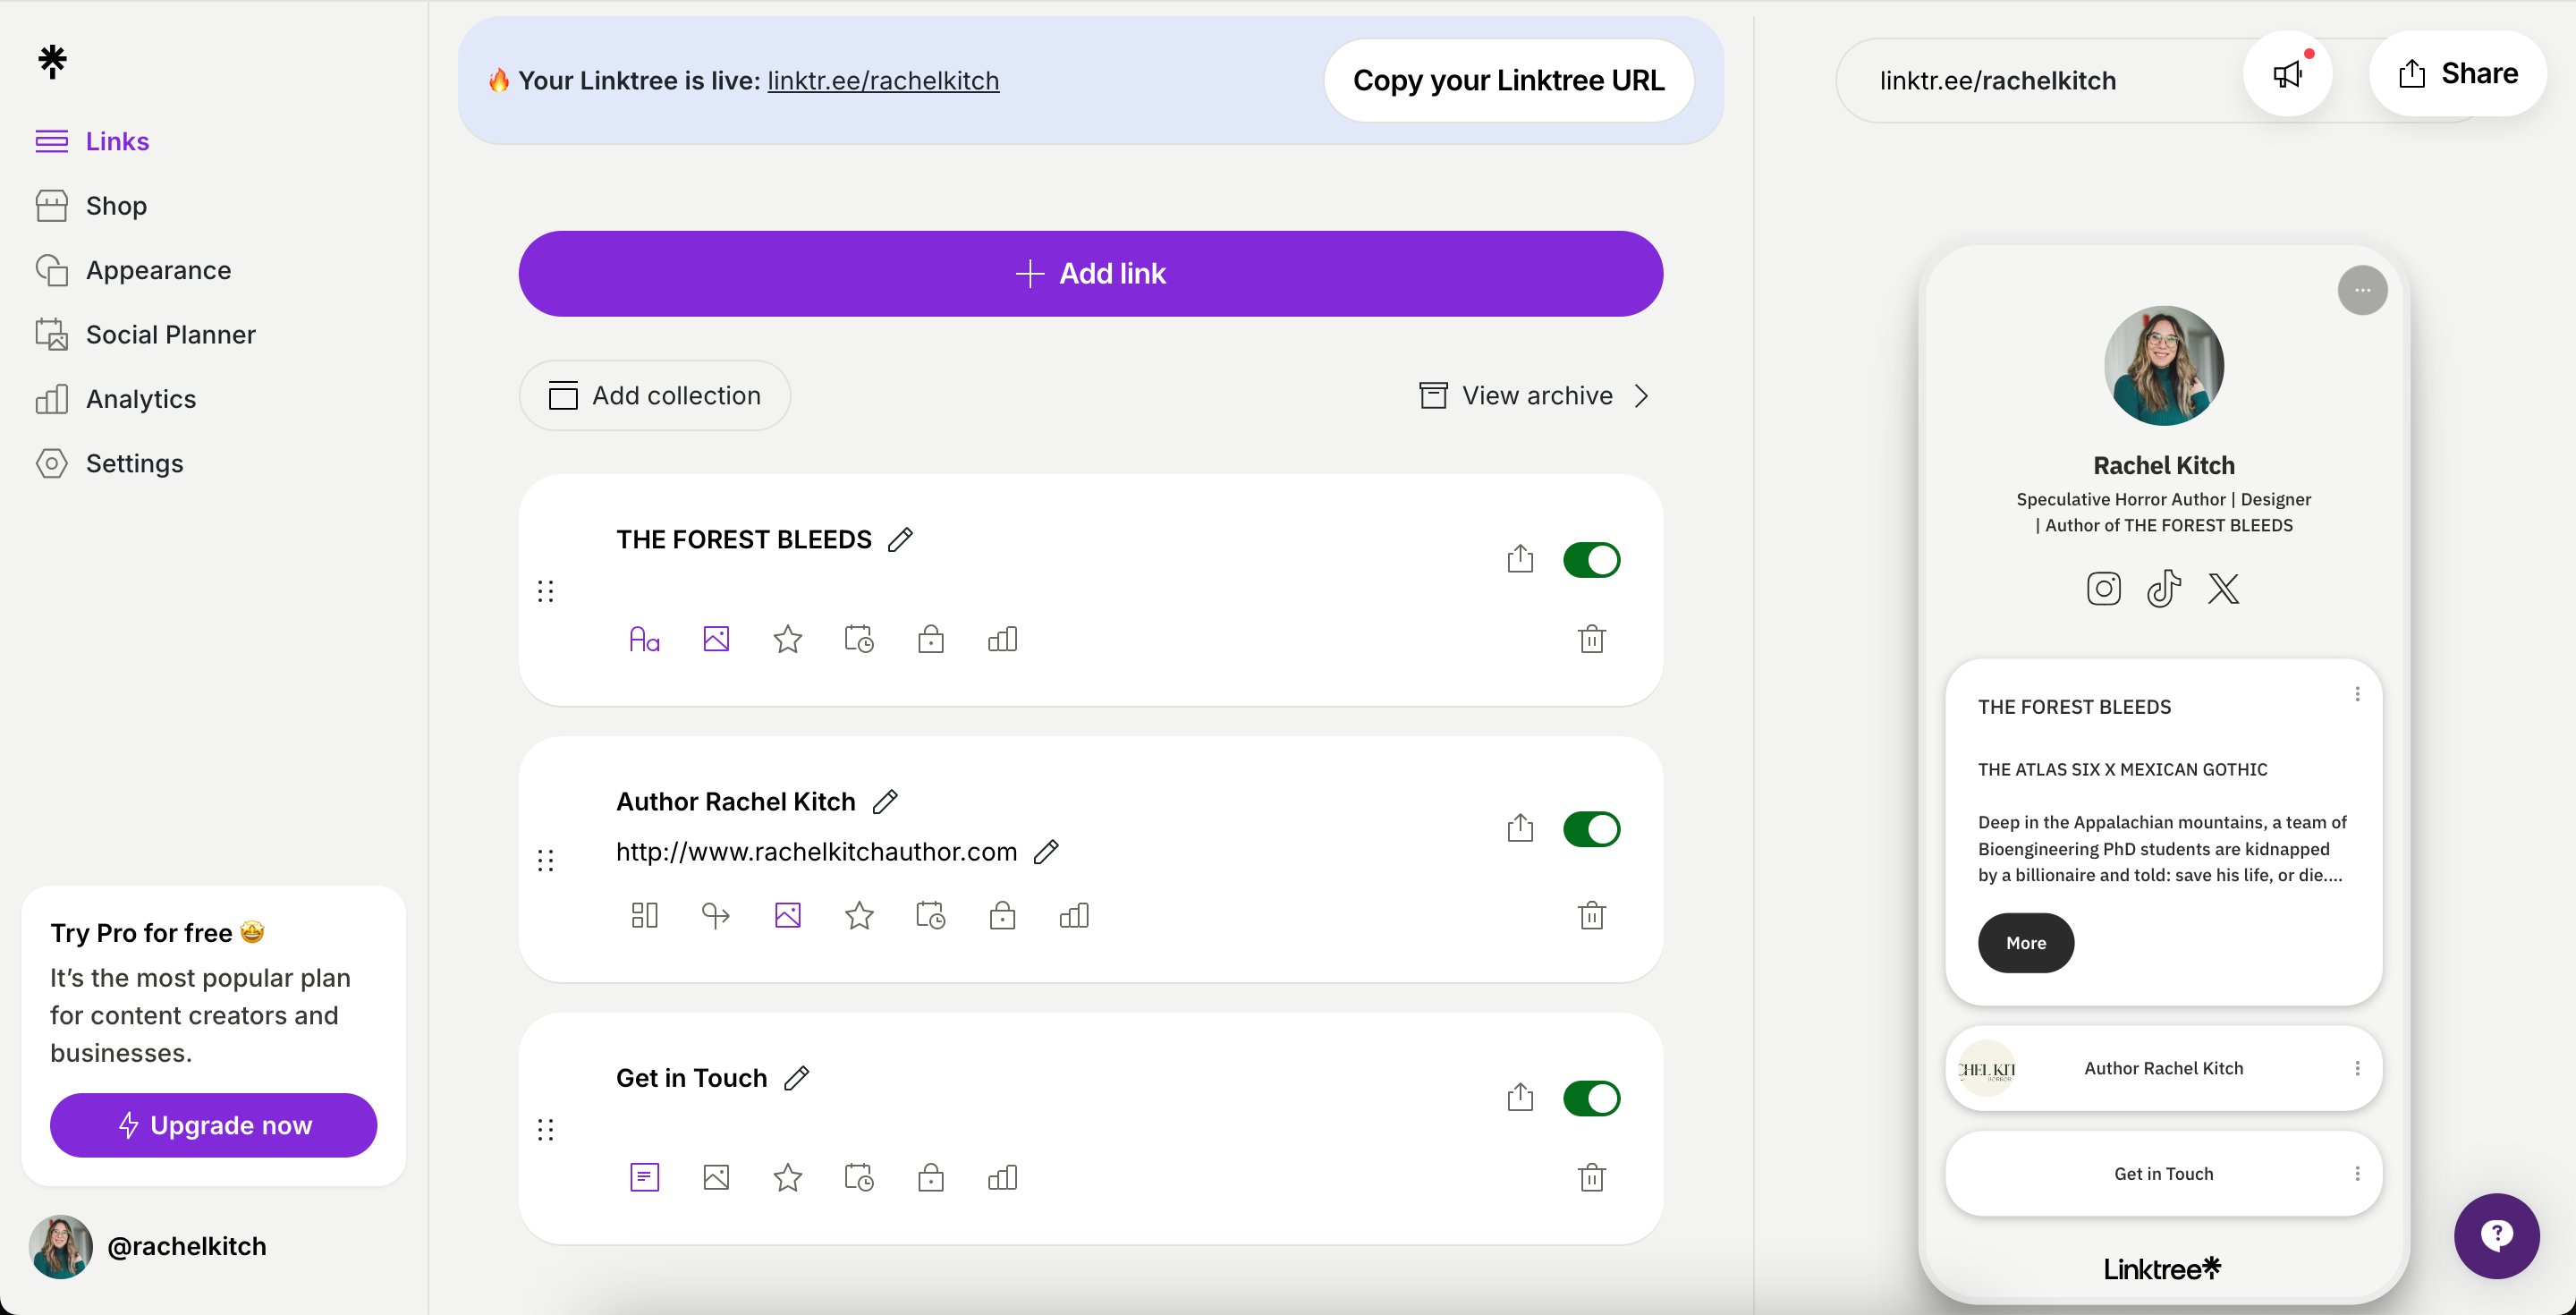Open the gray ellipsis menu on the phone preview
This screenshot has height=1315, width=2576.
coord(2362,290)
